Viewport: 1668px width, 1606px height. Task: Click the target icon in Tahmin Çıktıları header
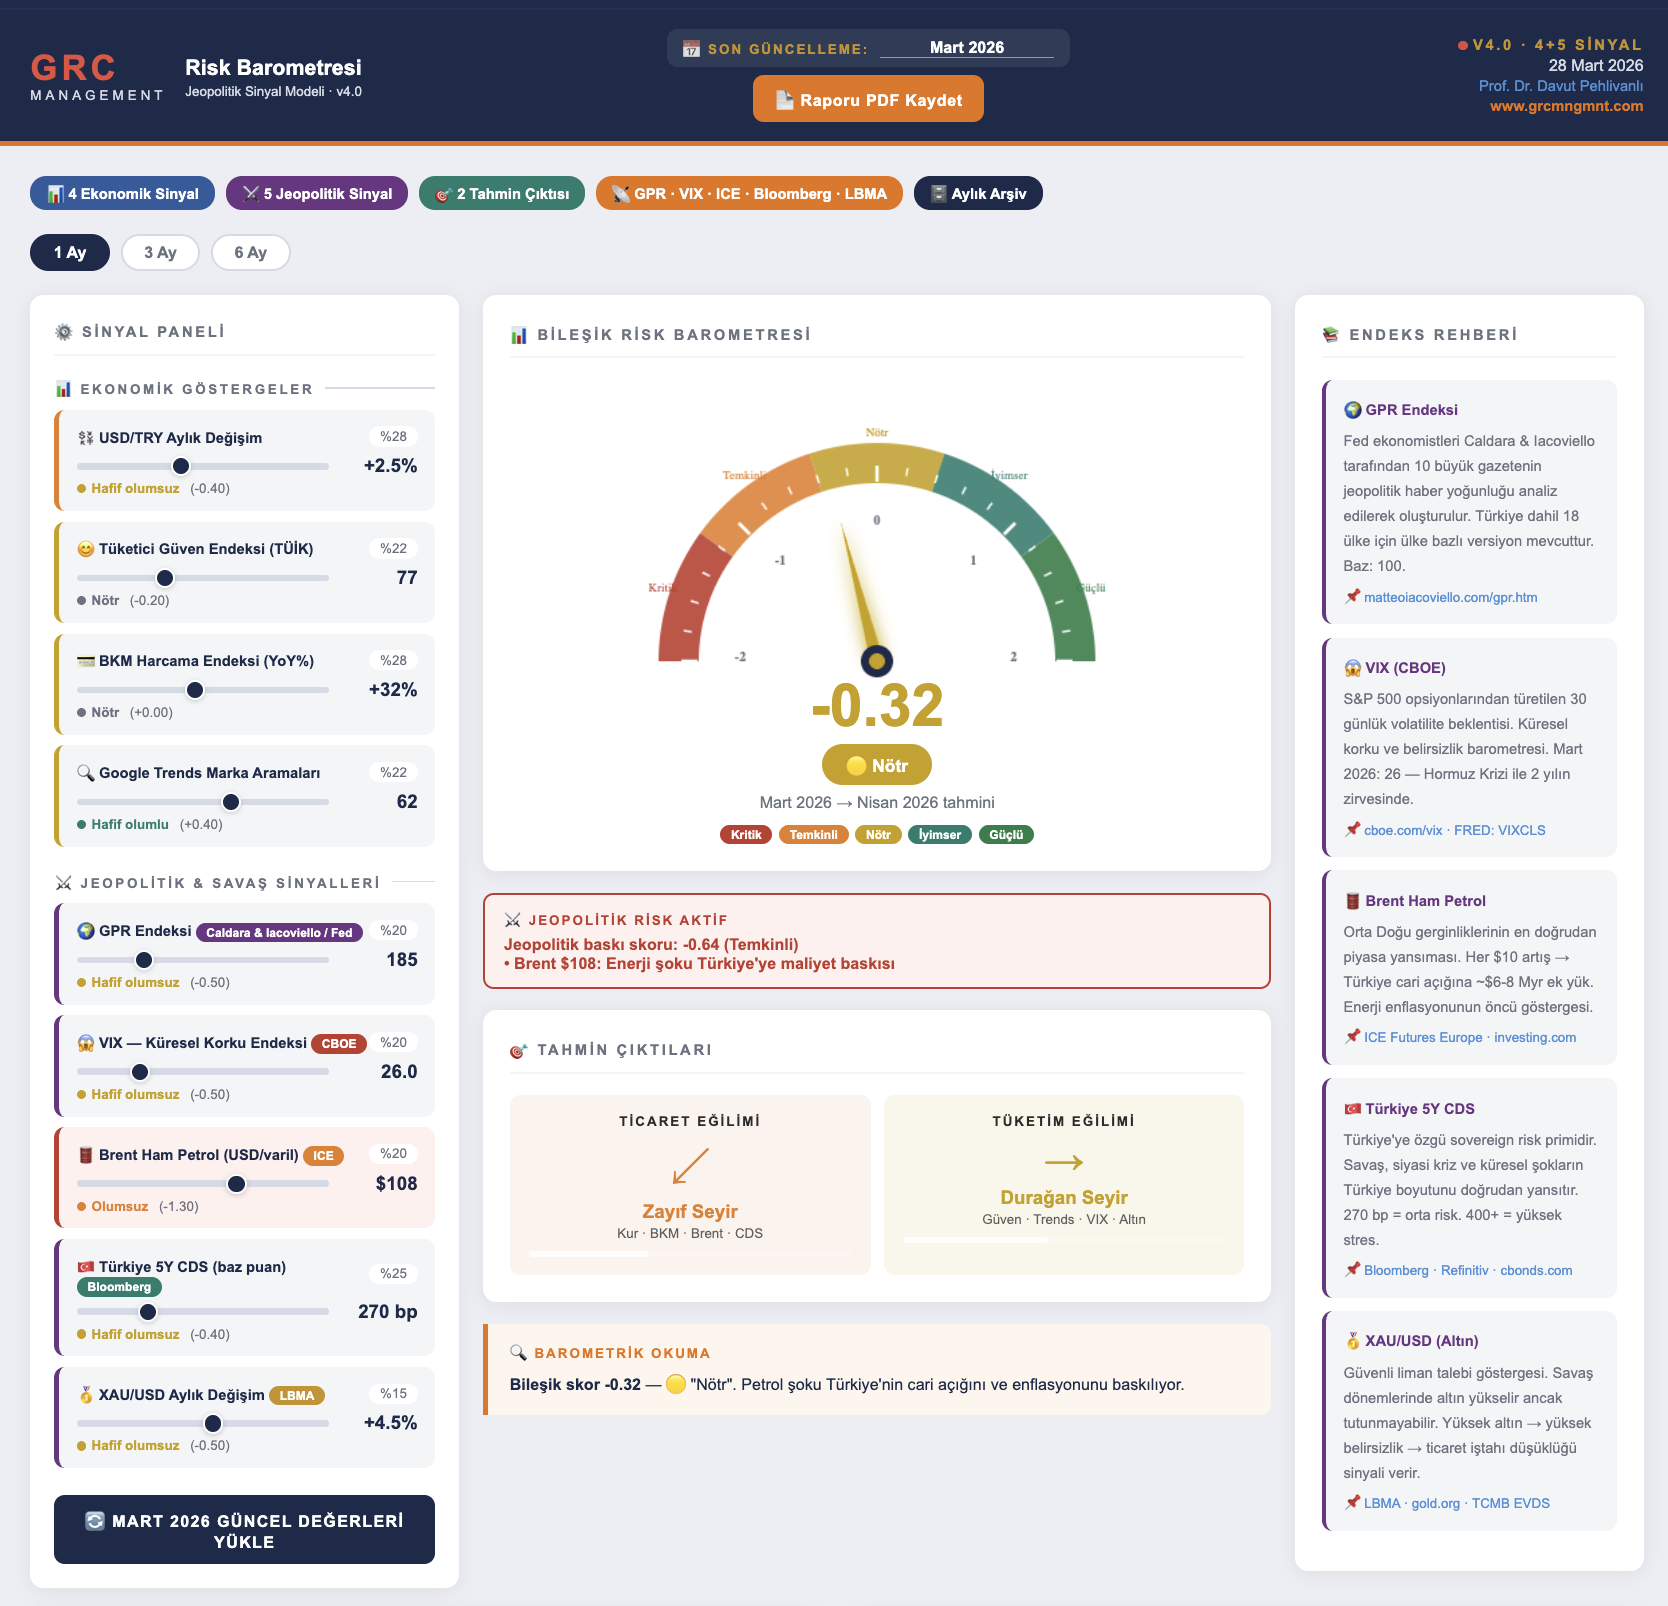tap(518, 1050)
